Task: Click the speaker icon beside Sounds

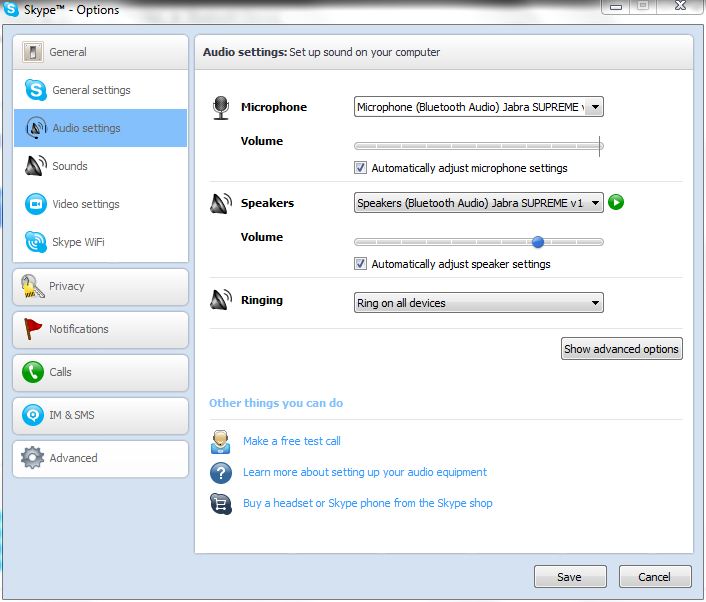Action: click(36, 166)
